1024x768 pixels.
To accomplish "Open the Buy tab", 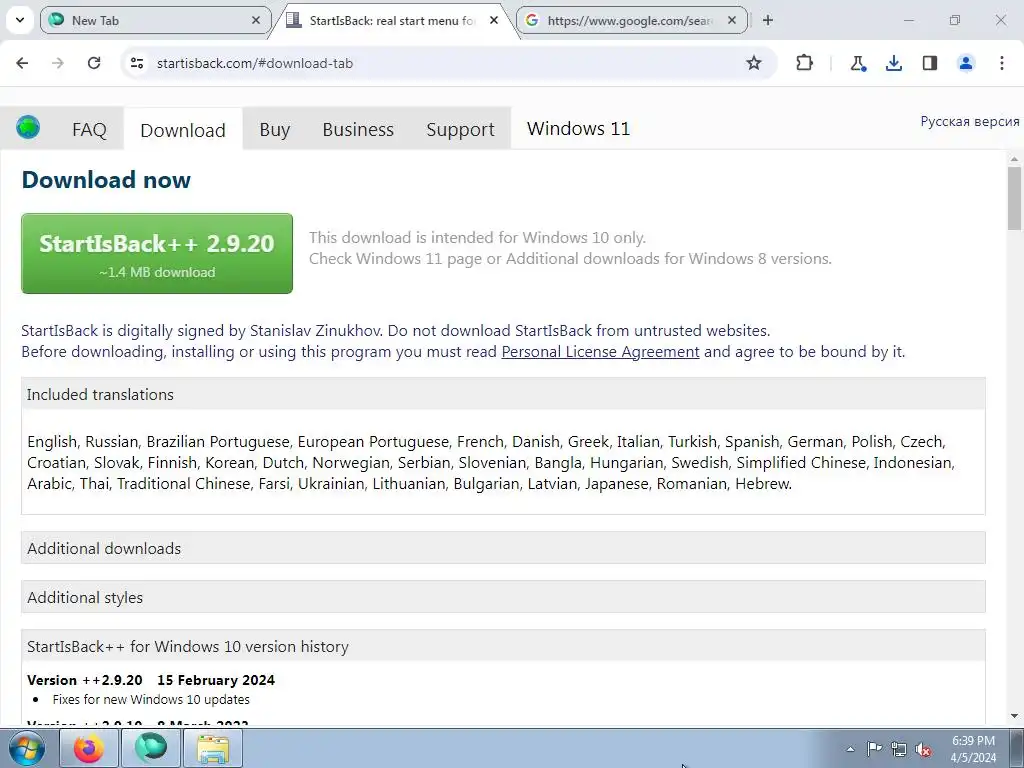I will (x=274, y=129).
